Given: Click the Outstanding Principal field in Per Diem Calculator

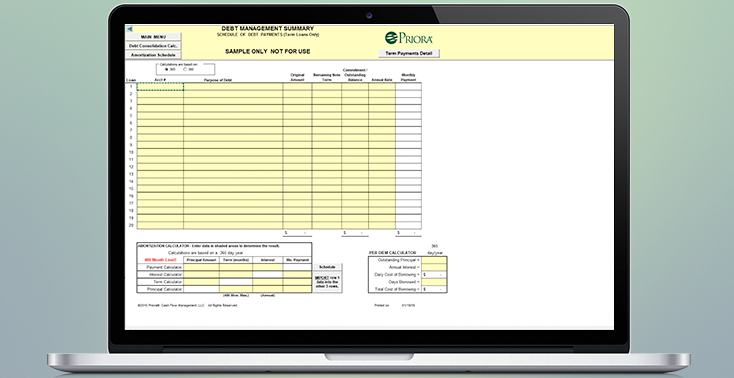Looking at the screenshot, I should (434, 260).
